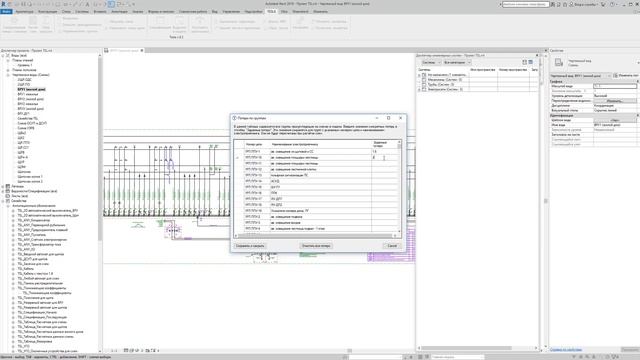640x360 pixels.
Task: Close the System Browser panel
Action: pos(537,55)
